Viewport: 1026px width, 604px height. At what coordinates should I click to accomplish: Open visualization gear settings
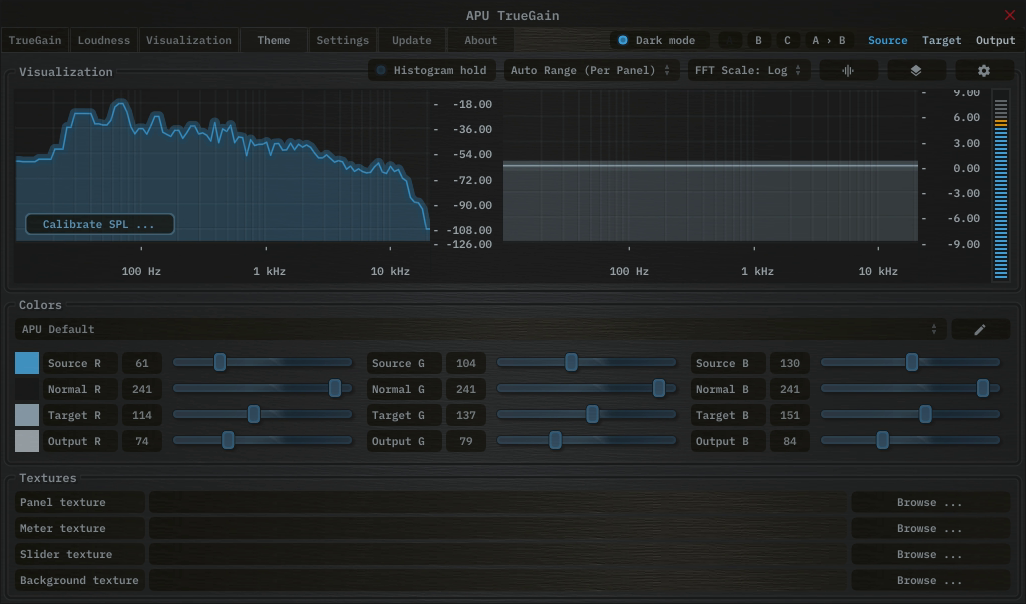pos(984,71)
